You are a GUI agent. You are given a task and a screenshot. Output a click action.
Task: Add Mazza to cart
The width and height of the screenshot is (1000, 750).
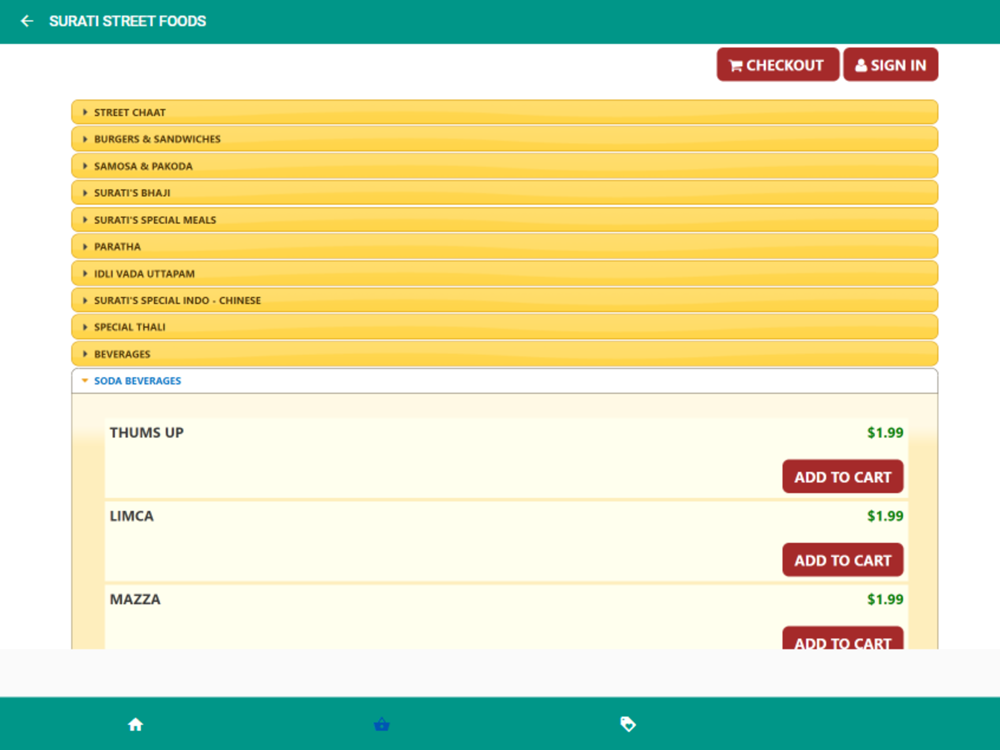click(x=842, y=638)
